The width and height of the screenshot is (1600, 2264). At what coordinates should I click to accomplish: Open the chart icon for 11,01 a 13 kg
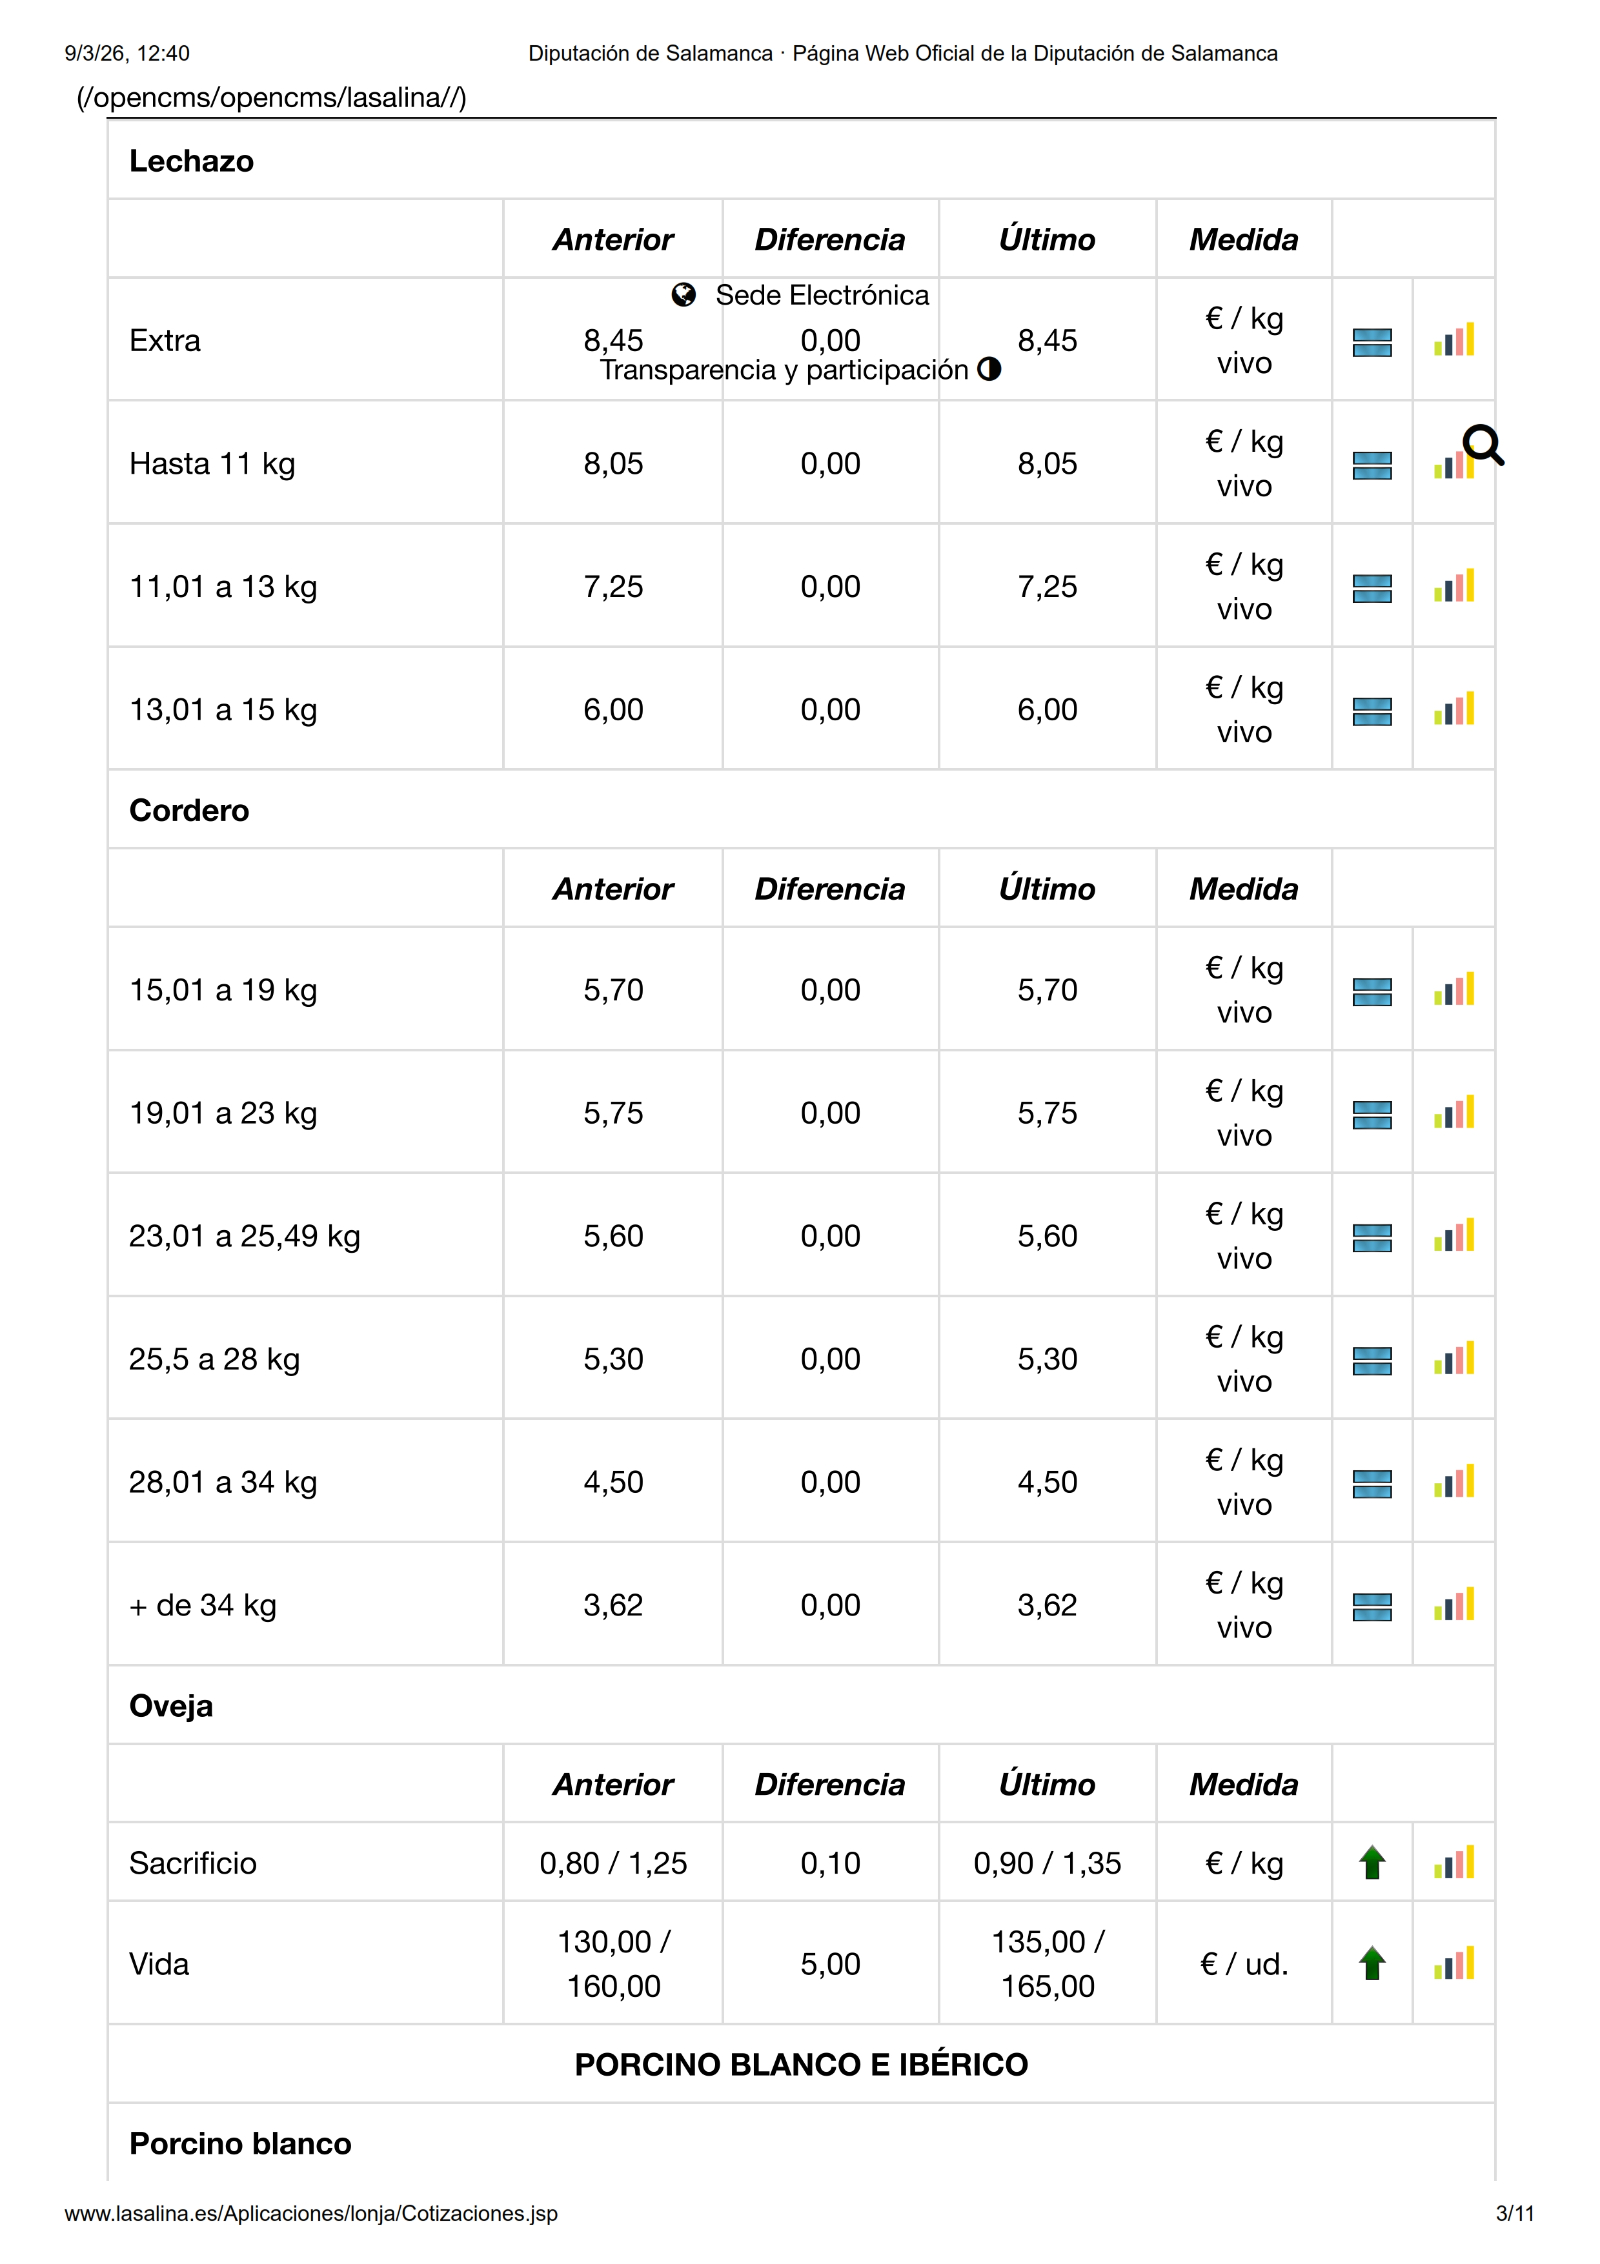coord(1453,587)
